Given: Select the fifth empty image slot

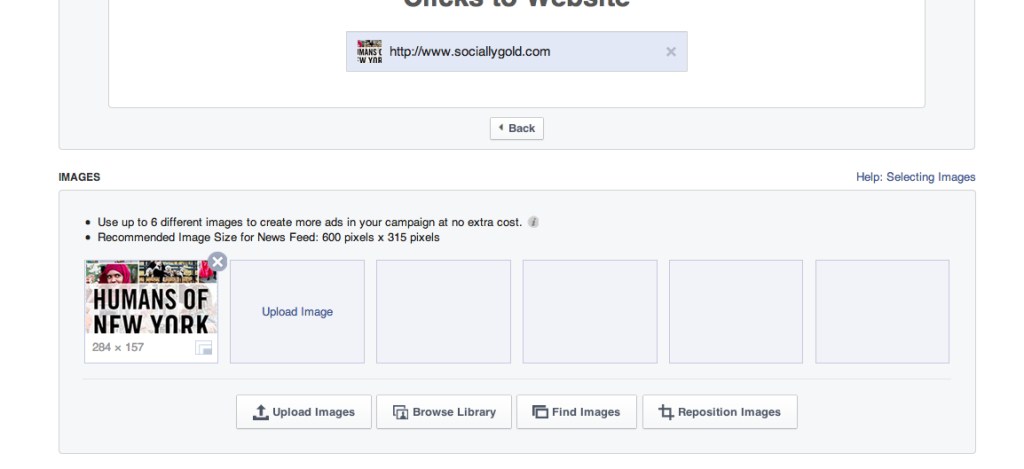Looking at the screenshot, I should pos(736,312).
